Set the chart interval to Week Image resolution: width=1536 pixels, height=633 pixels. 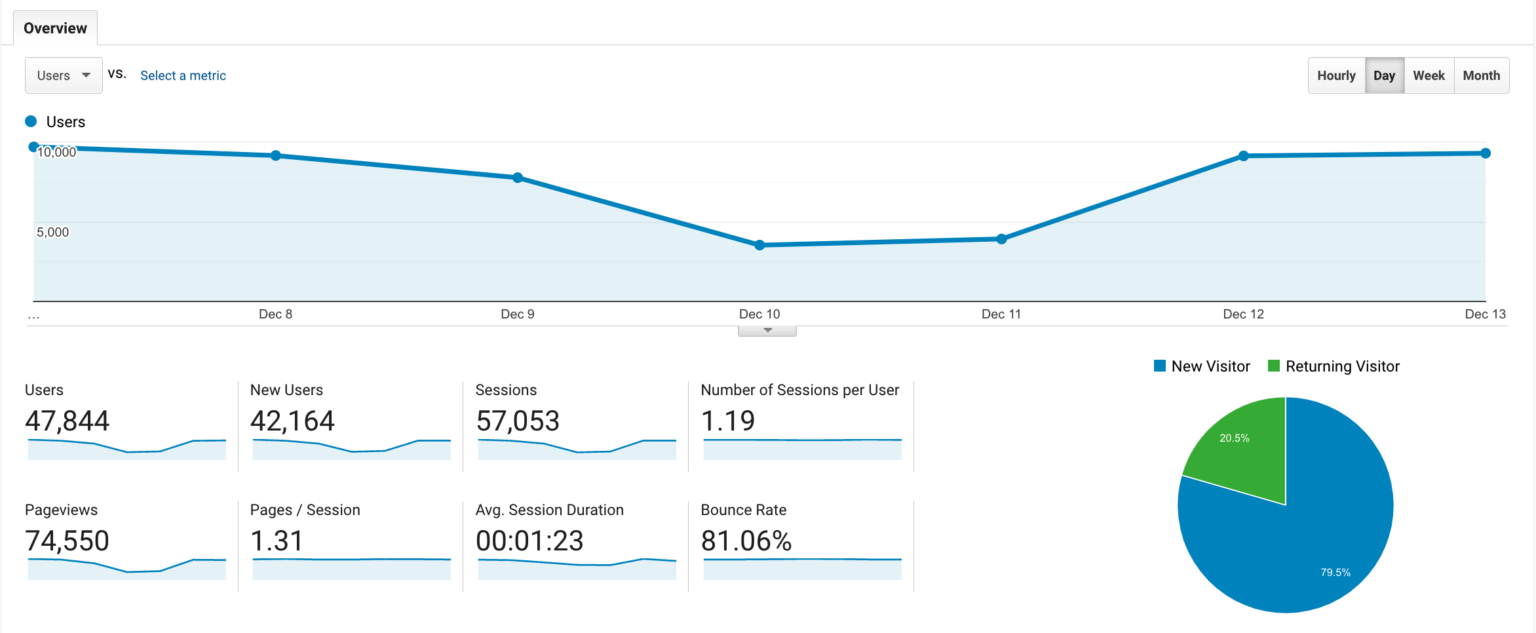pos(1428,76)
